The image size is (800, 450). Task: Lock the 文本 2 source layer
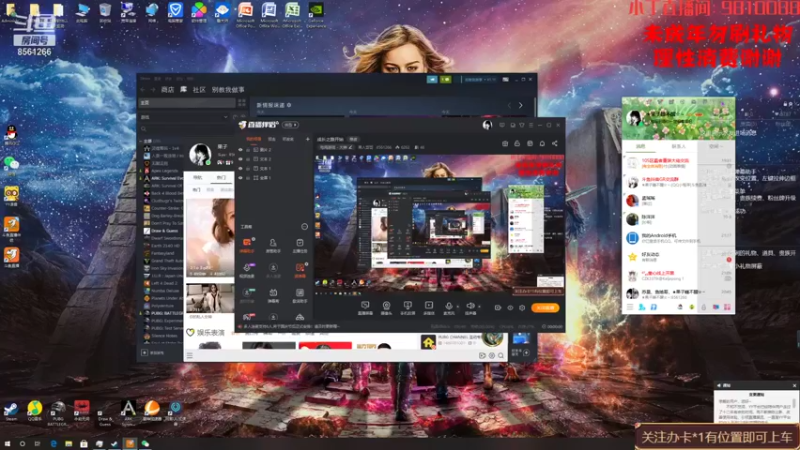pyautogui.click(x=248, y=159)
